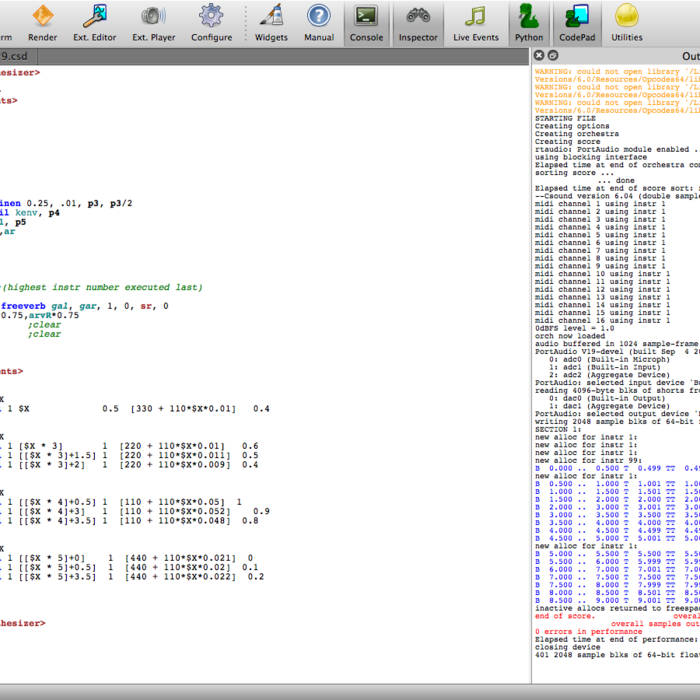Click the '0 errors in performance' message
700x700 pixels.
coord(590,631)
